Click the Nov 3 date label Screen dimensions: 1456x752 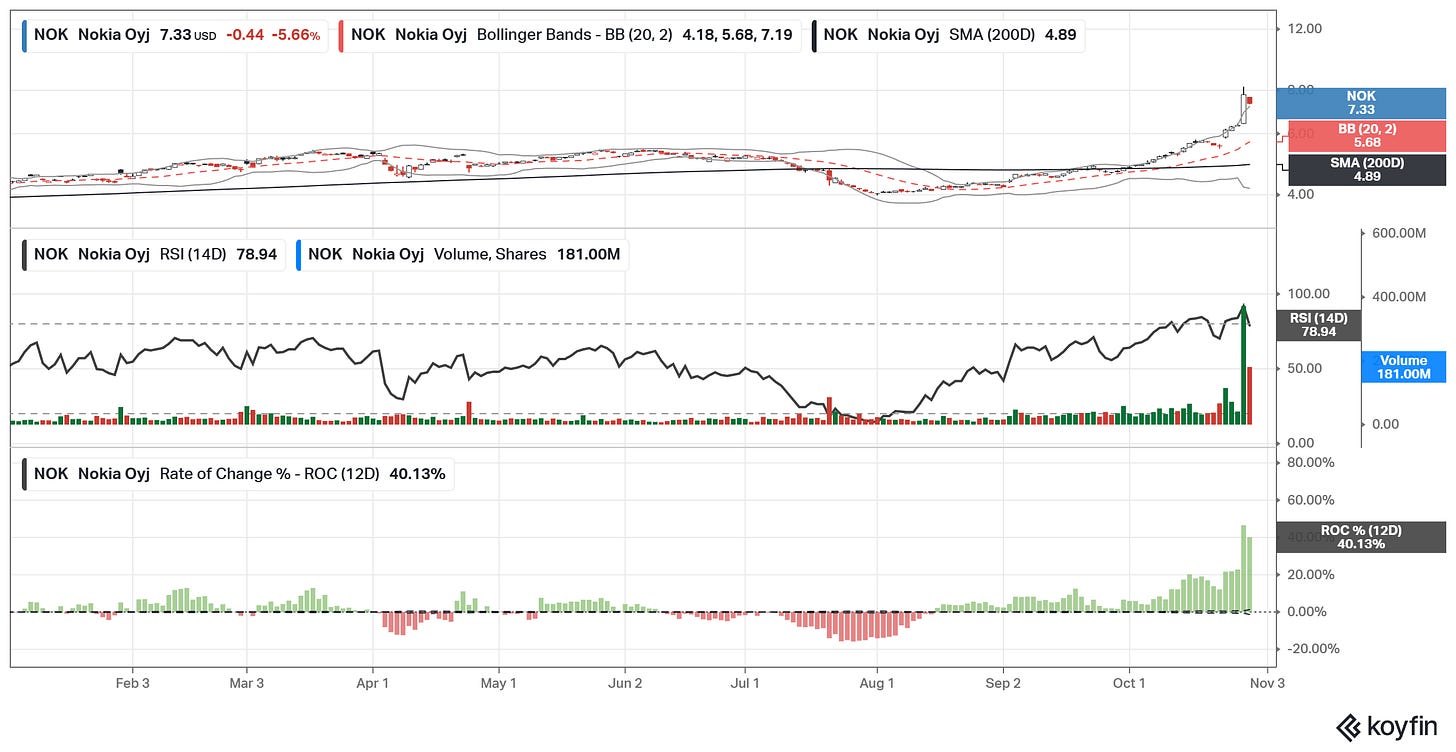[x=1268, y=683]
